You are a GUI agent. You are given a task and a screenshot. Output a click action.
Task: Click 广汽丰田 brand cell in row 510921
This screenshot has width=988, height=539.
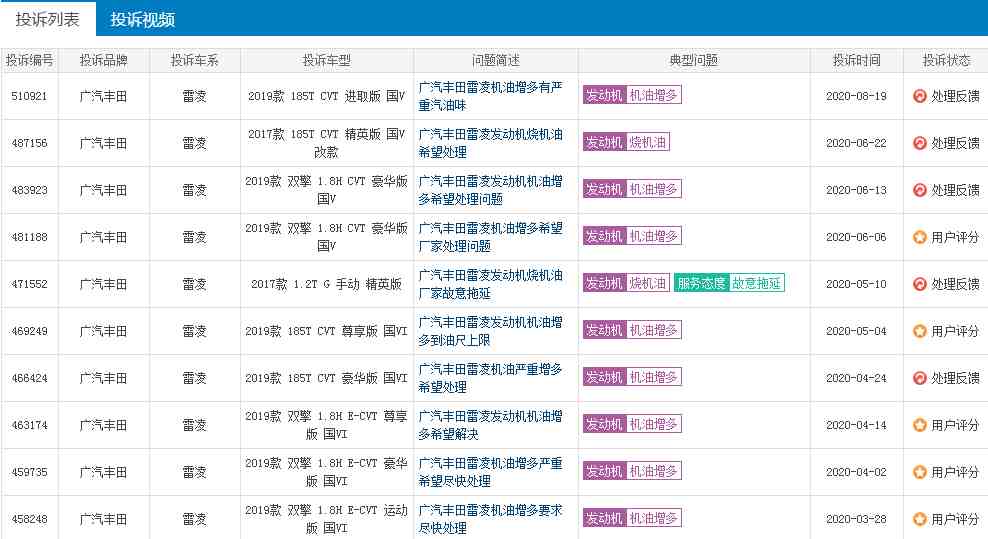point(103,96)
